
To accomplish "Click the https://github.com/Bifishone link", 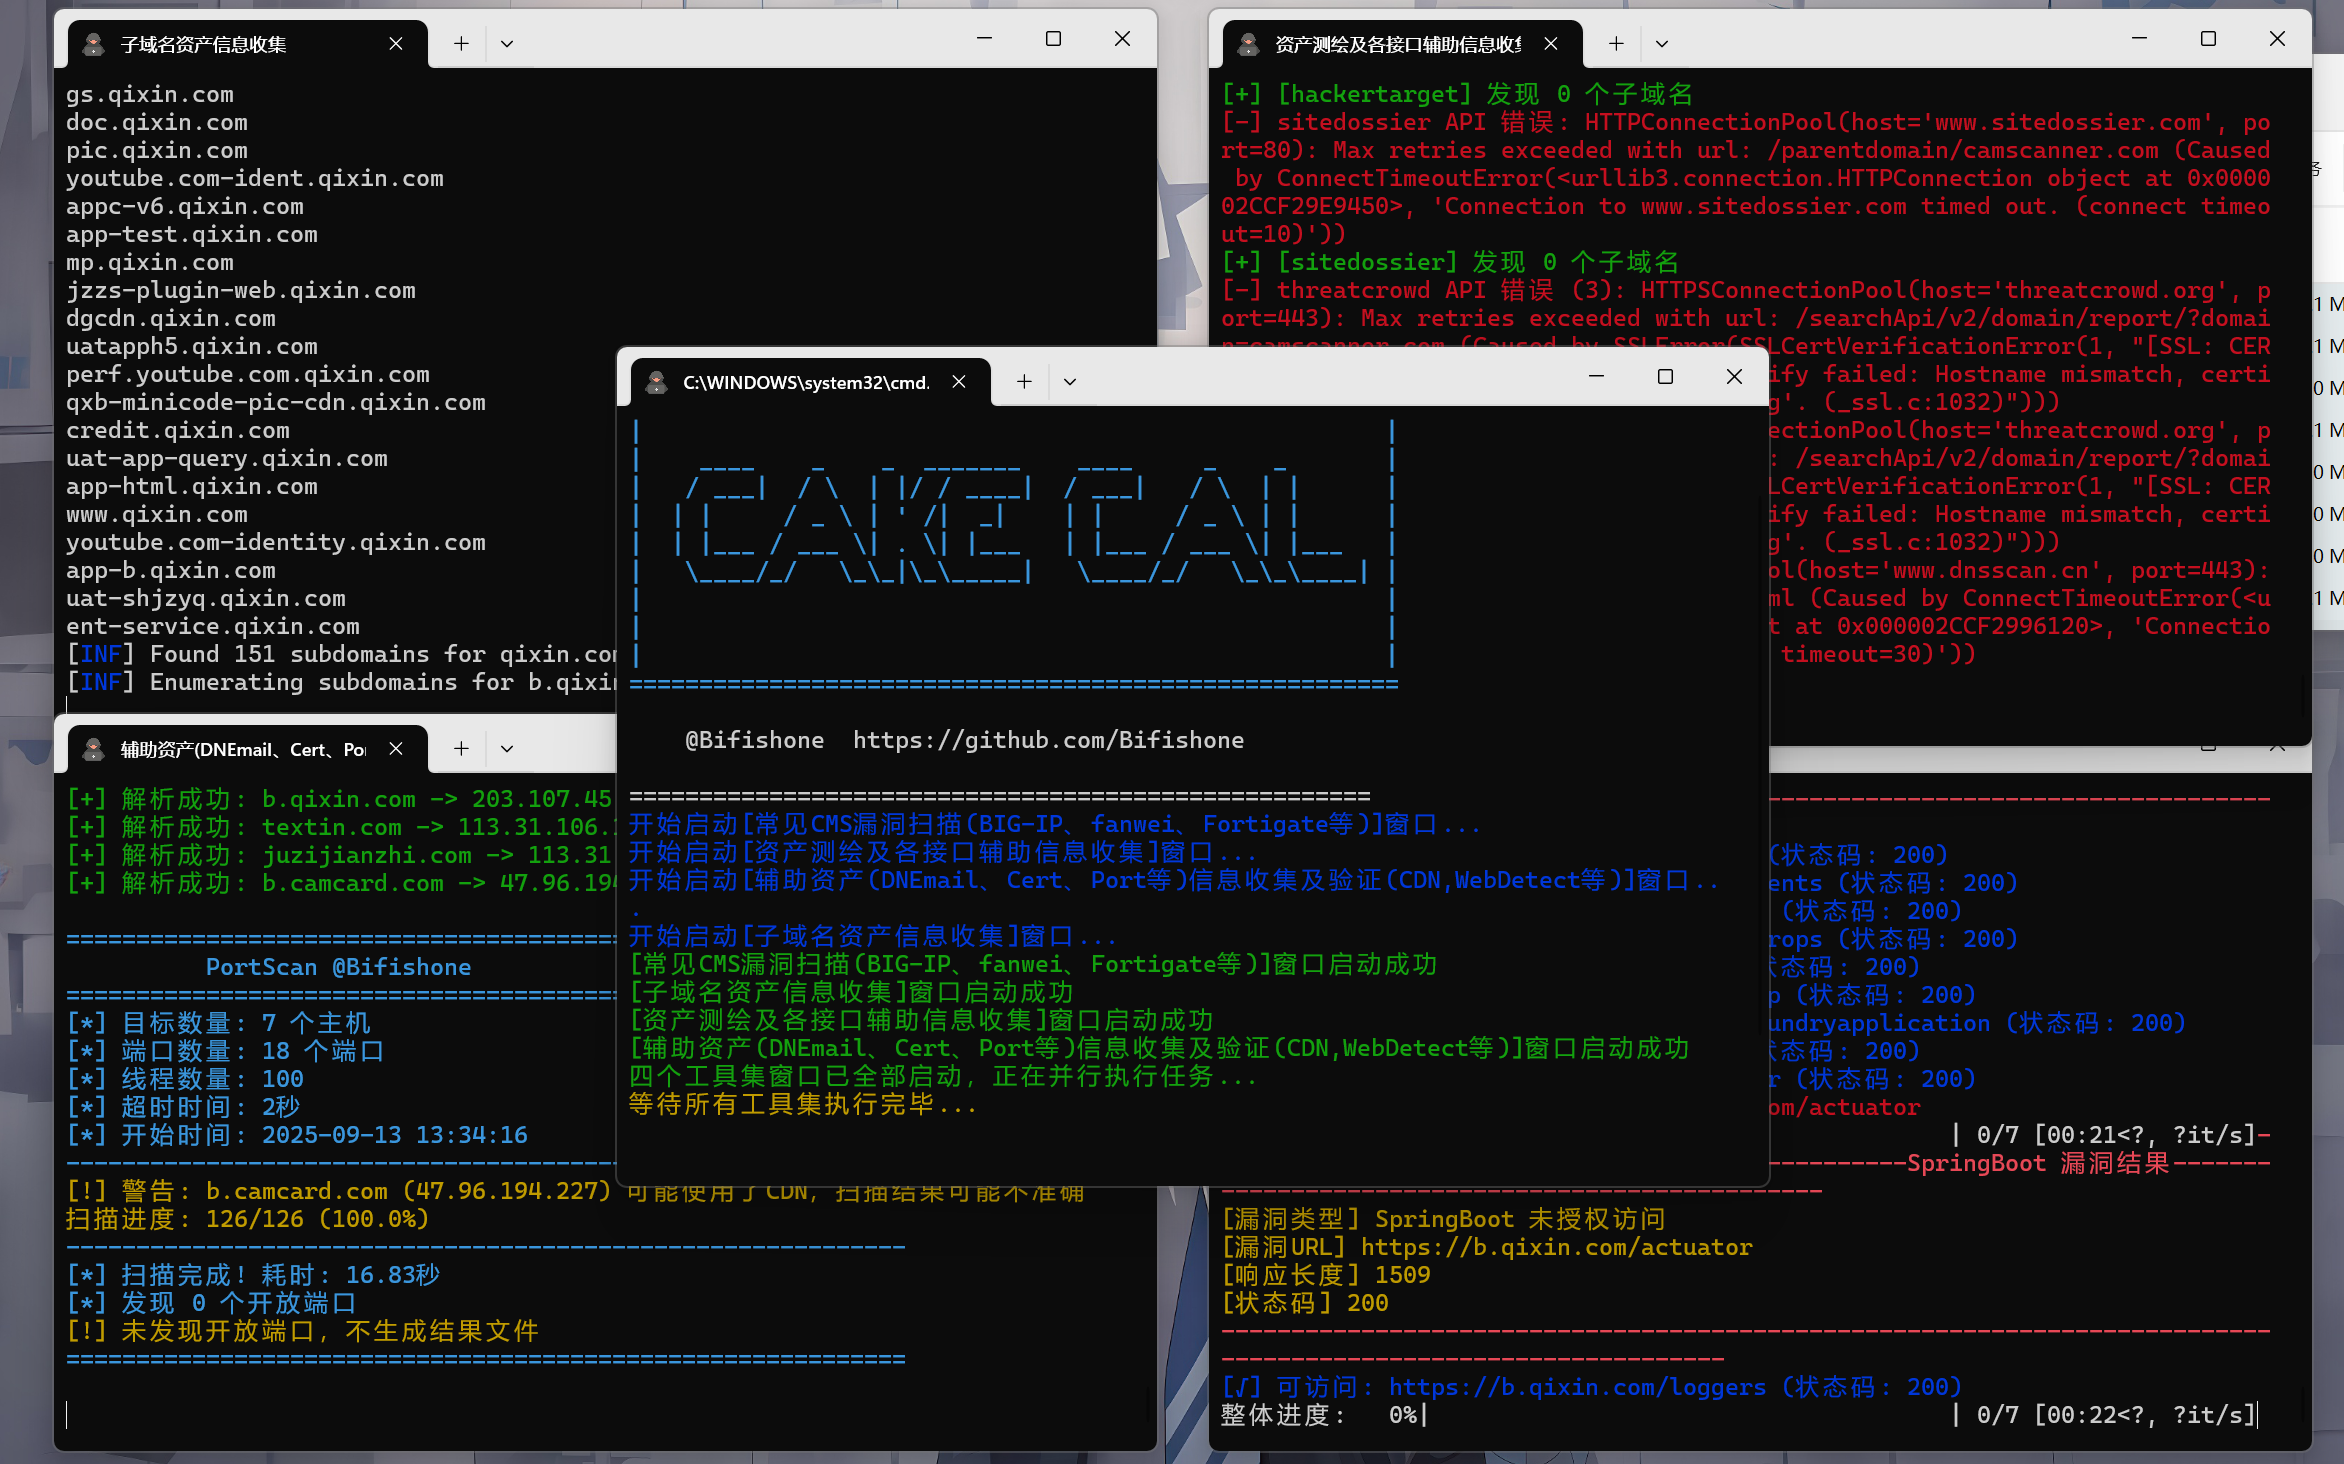I will coord(1048,740).
